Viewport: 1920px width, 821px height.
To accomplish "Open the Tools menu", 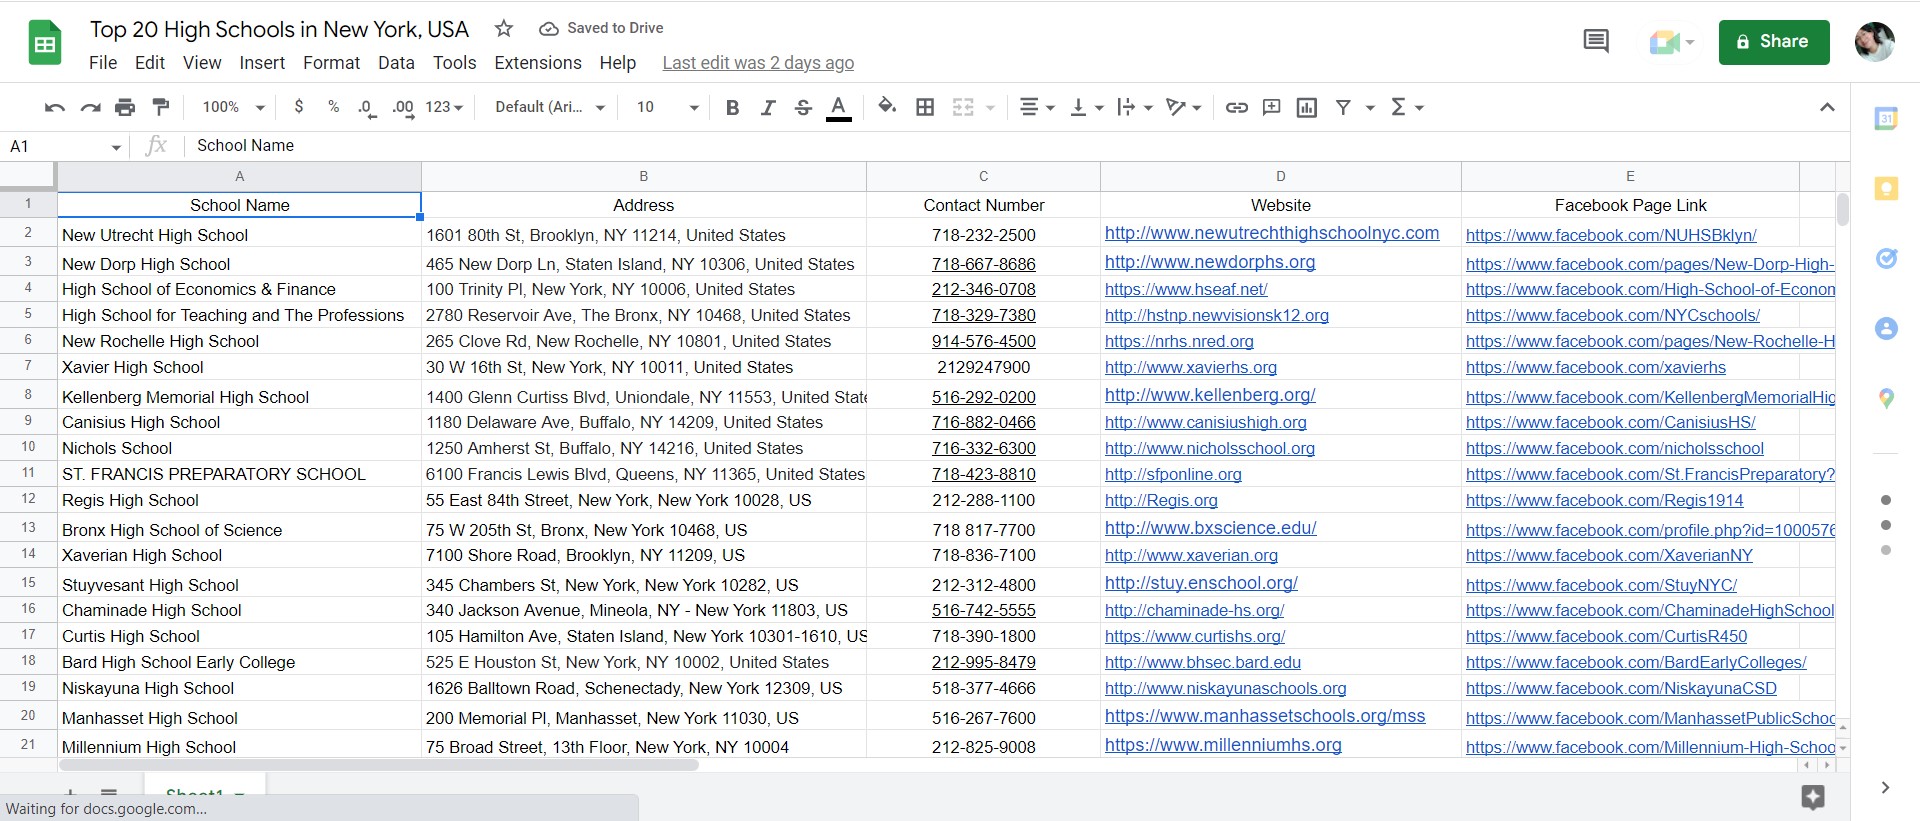I will 454,63.
